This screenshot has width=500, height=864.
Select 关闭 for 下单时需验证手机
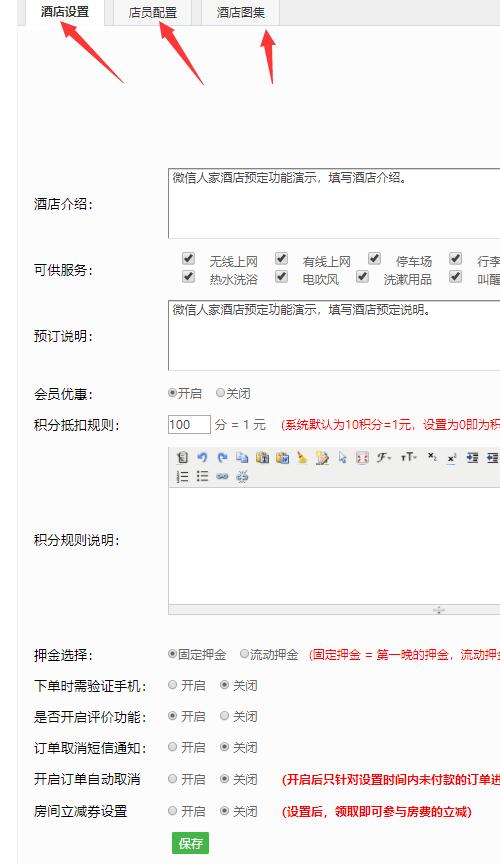[x=224, y=685]
